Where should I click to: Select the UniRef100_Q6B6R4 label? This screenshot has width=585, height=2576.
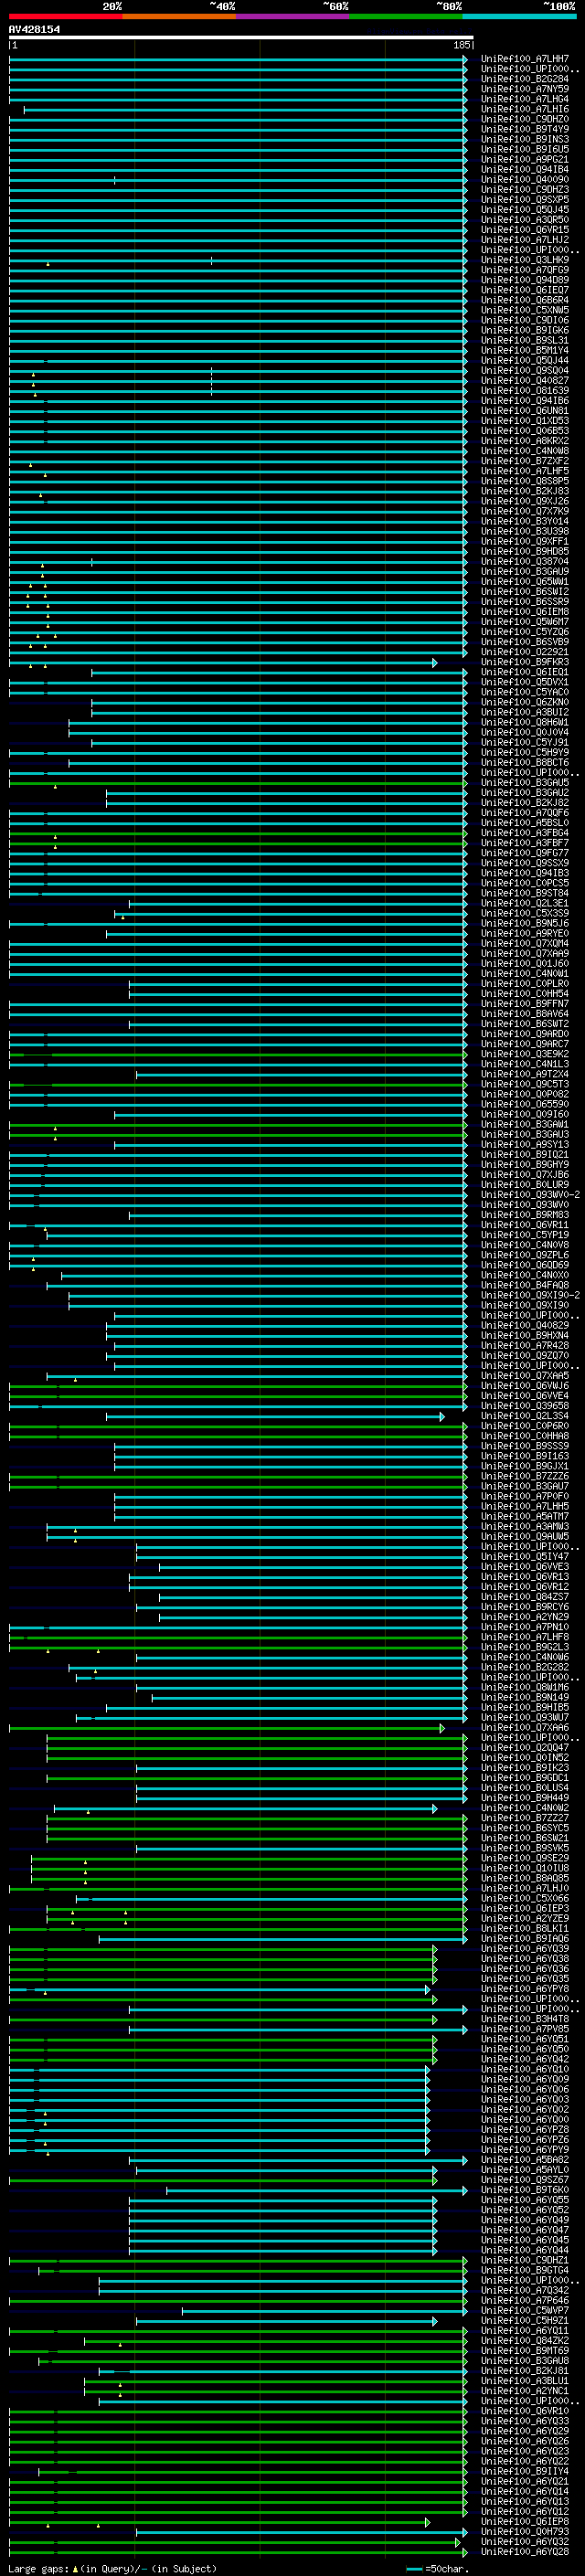[x=525, y=300]
